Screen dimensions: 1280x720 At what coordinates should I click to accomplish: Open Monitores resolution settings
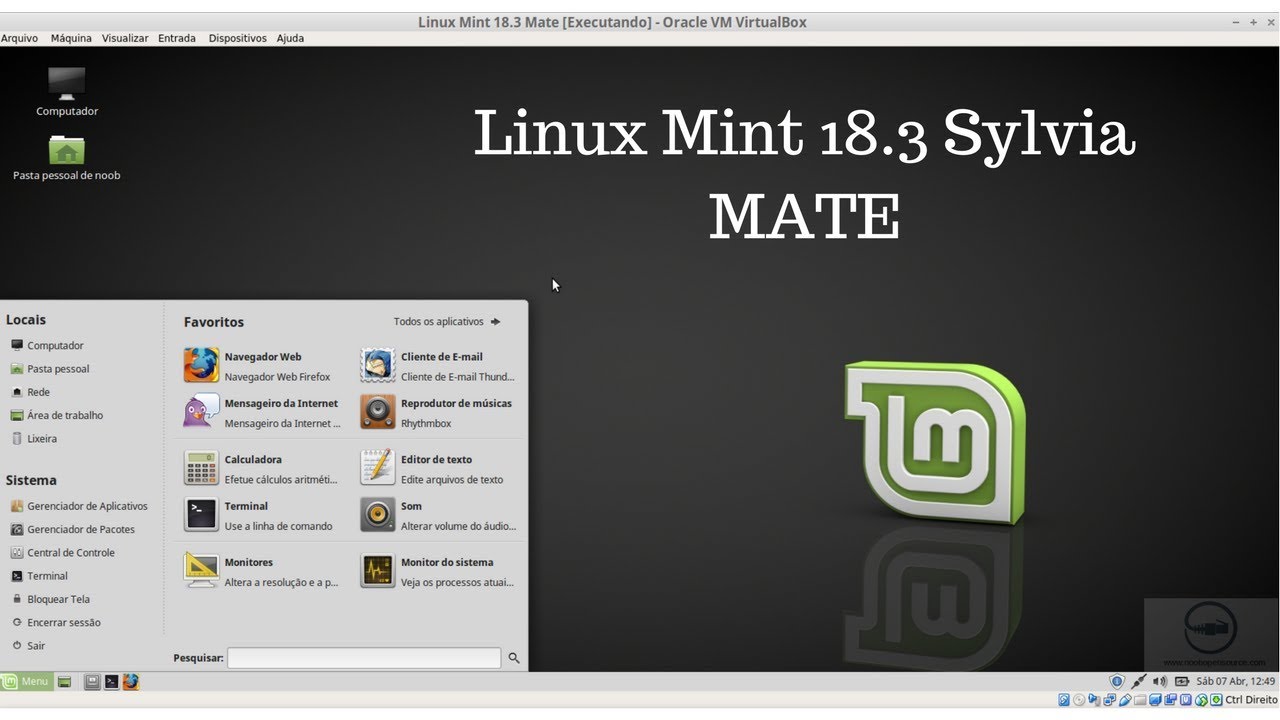(x=262, y=571)
